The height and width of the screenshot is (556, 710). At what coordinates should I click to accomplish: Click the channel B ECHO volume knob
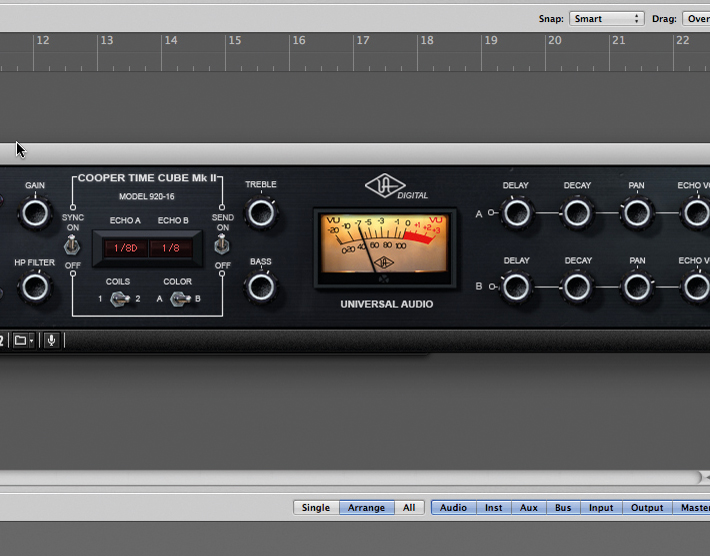696,287
